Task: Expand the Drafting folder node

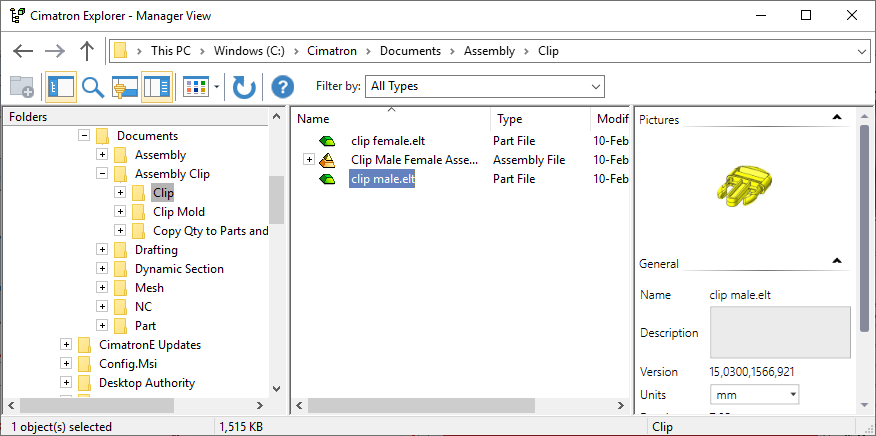Action: 102,250
